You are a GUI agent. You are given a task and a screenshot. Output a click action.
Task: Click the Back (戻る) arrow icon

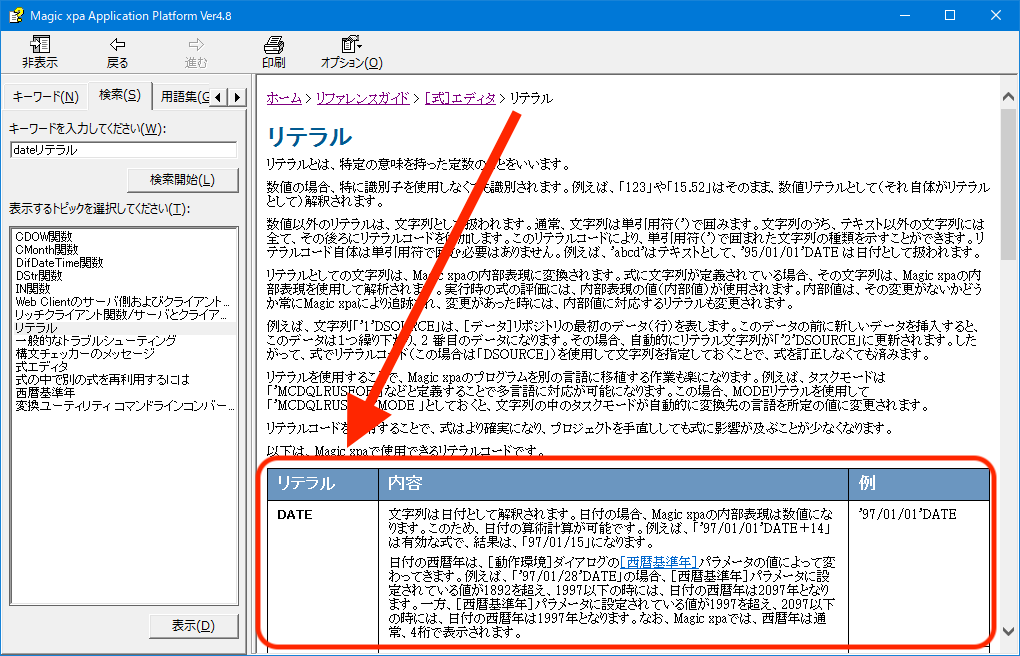pos(118,45)
